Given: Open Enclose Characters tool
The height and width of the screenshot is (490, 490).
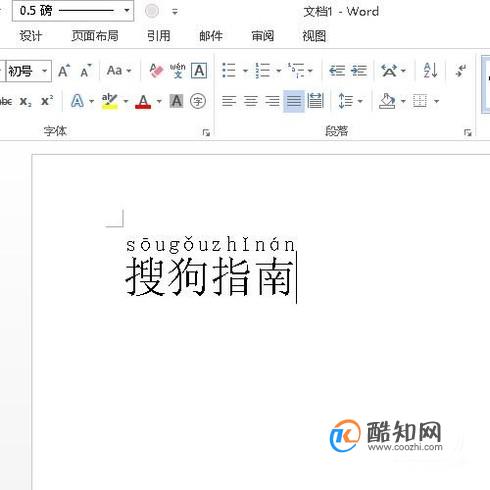Looking at the screenshot, I should (x=198, y=101).
